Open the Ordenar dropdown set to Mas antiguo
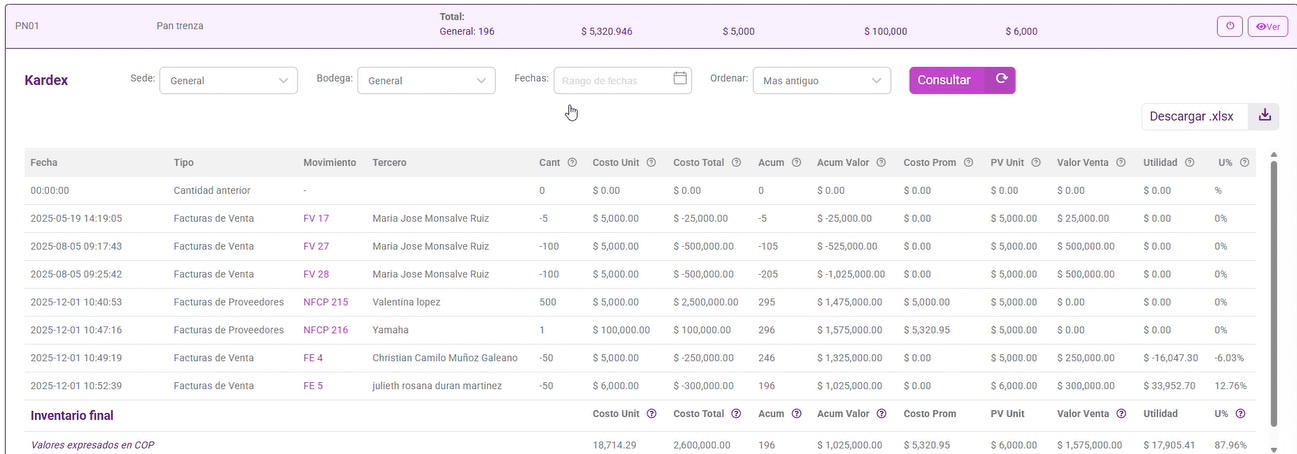Viewport: 1297px width, 454px height. [x=821, y=80]
